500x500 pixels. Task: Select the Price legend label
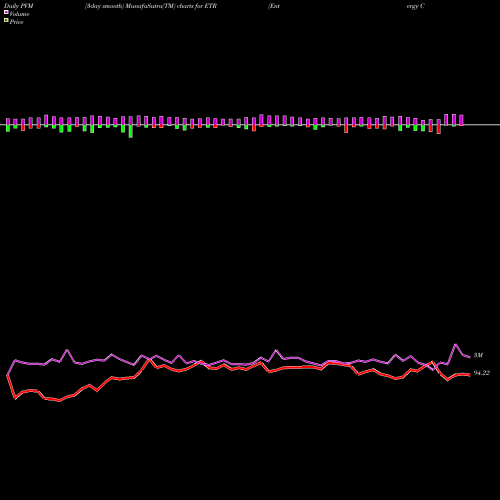point(16,22)
